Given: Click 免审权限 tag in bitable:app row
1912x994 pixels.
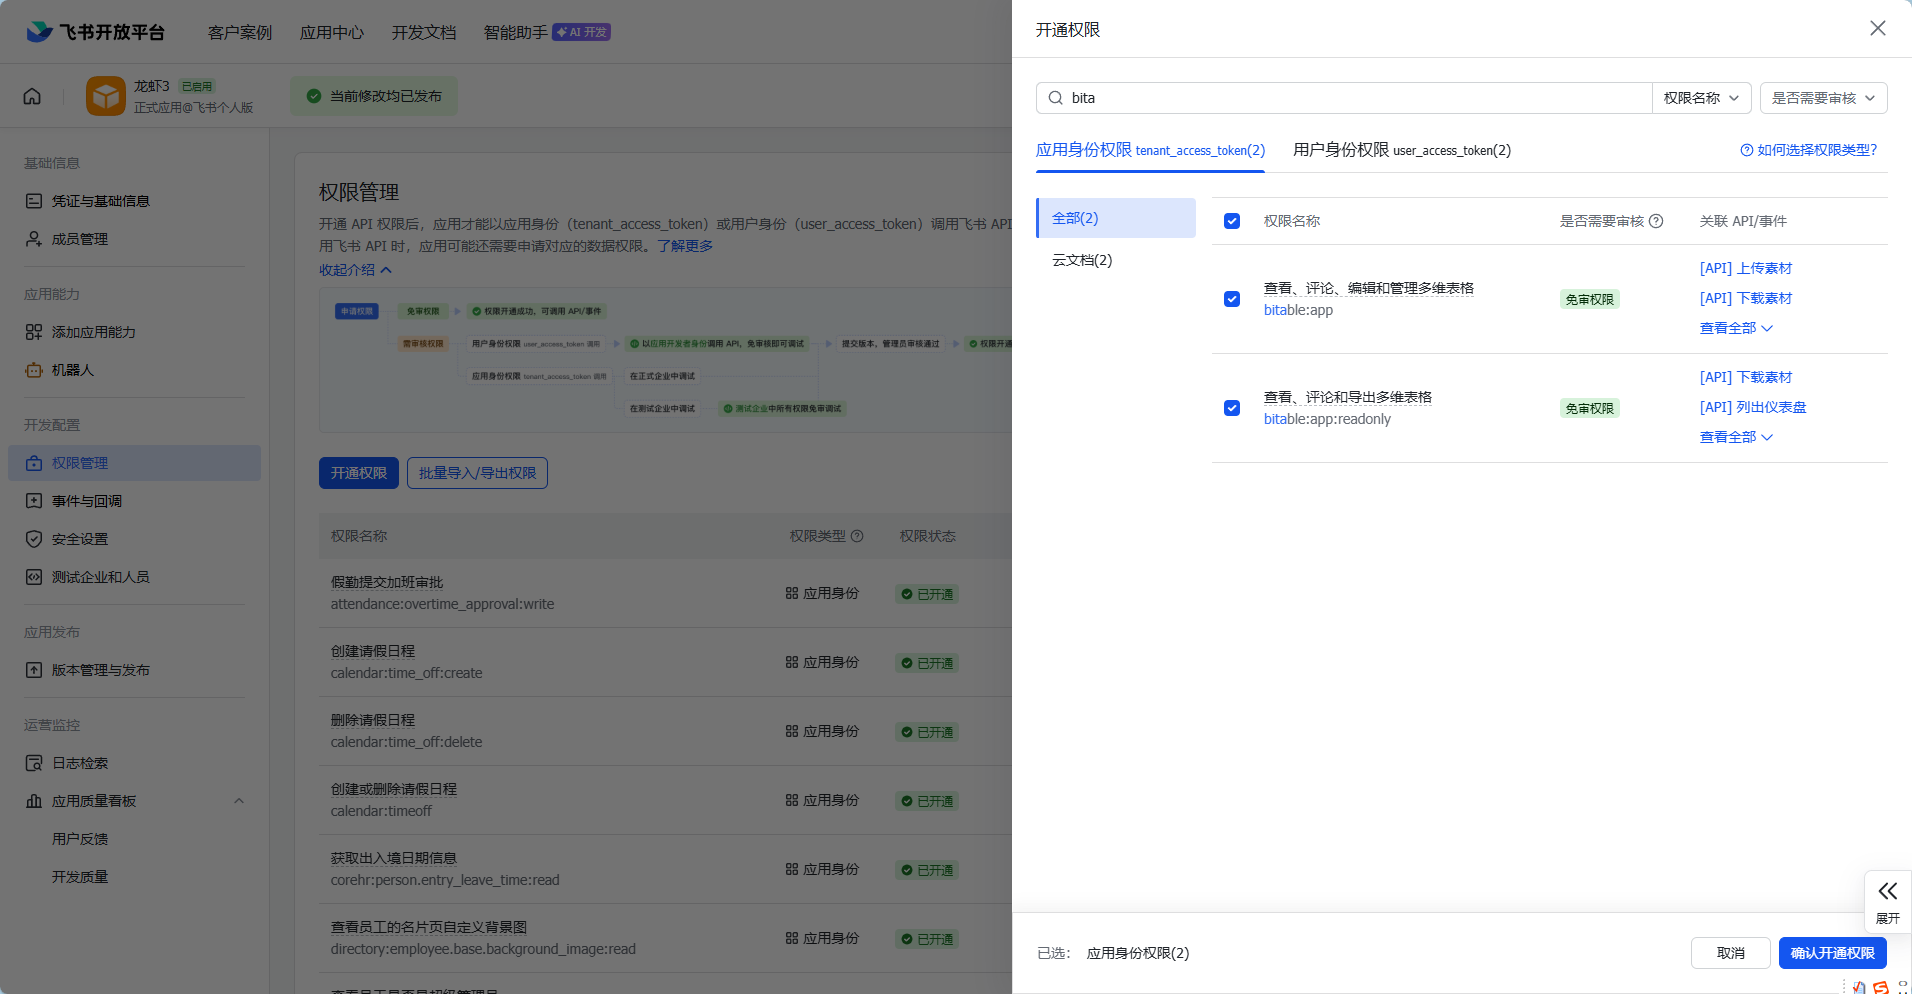Looking at the screenshot, I should click(1589, 299).
